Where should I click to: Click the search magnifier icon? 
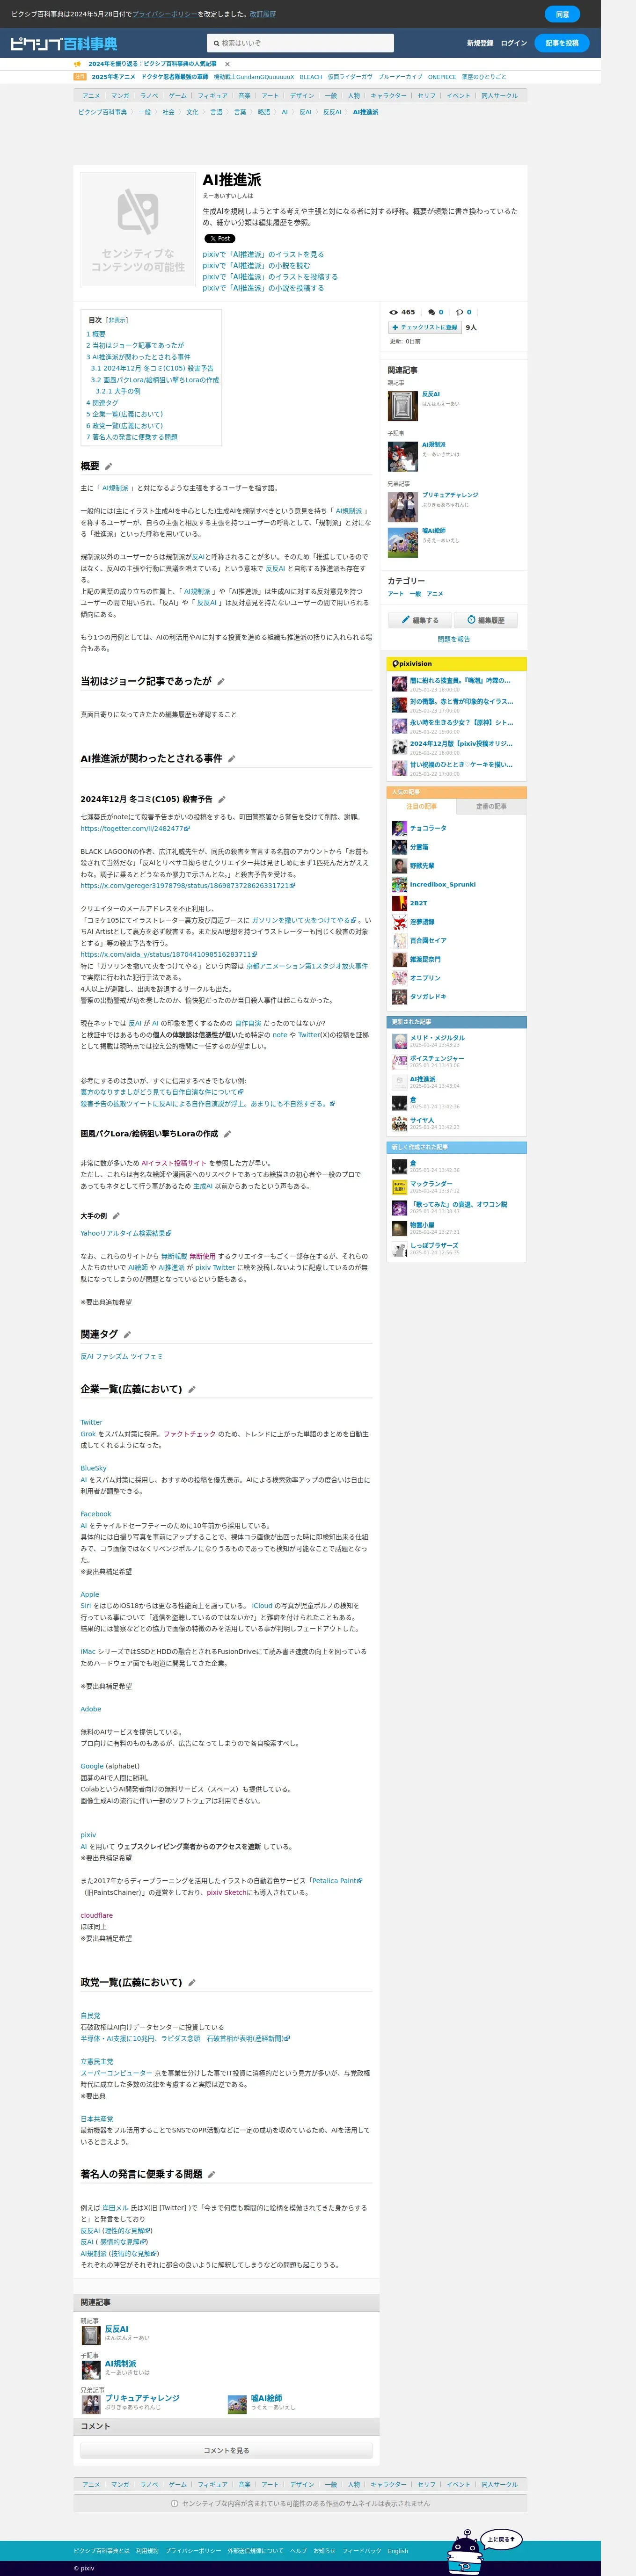pos(216,43)
